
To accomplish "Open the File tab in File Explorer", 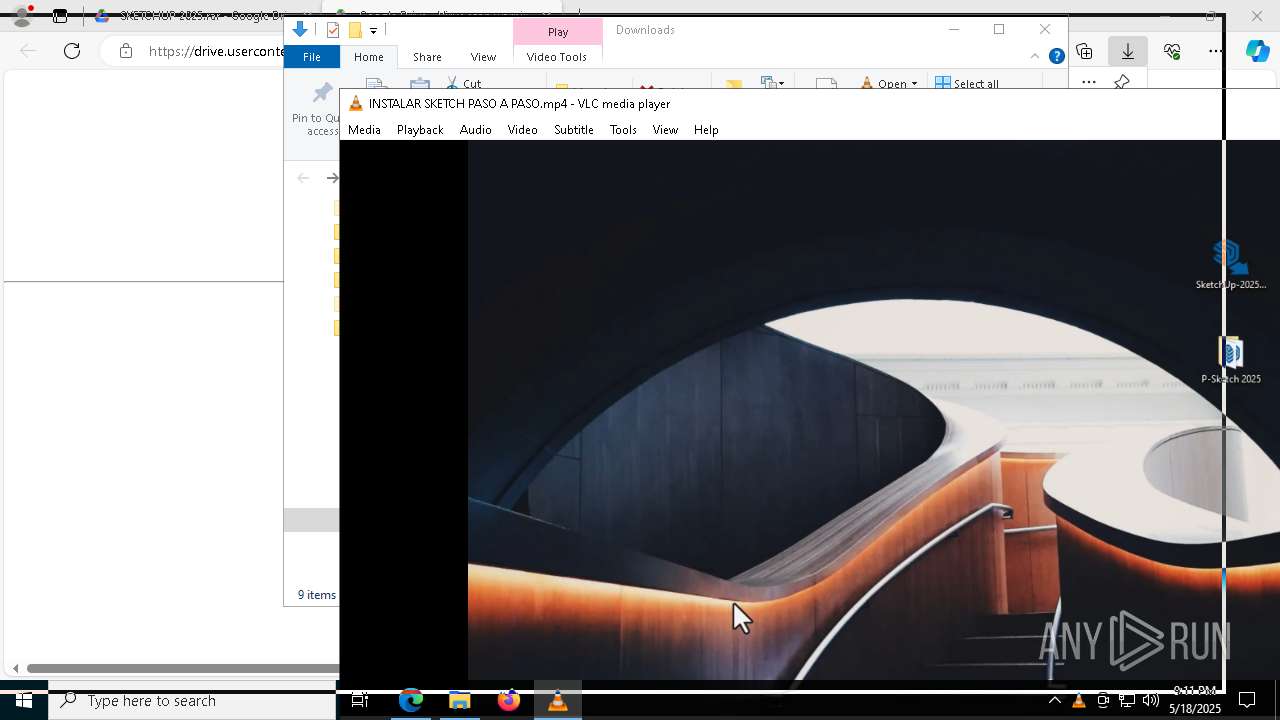I will (x=312, y=57).
